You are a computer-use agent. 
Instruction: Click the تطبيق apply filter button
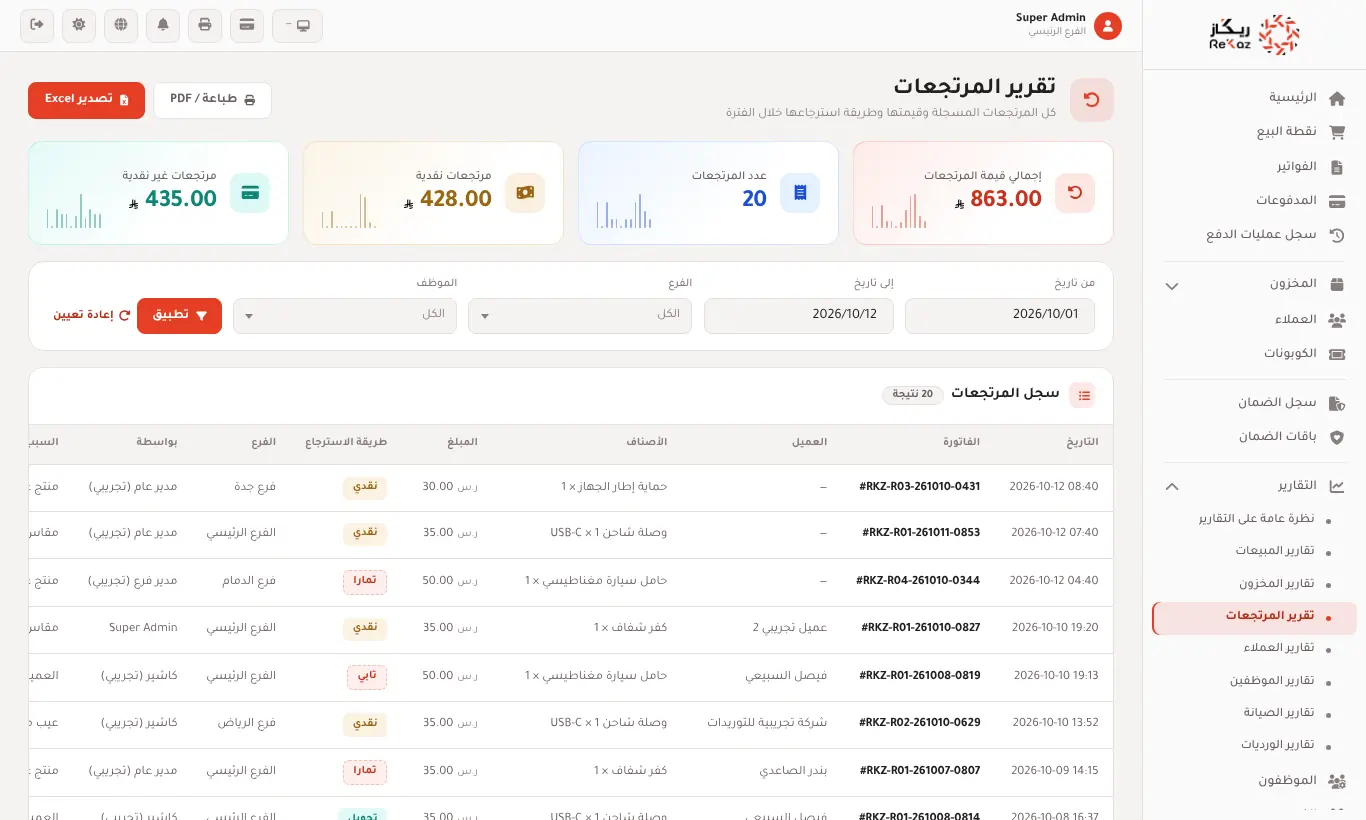click(179, 316)
